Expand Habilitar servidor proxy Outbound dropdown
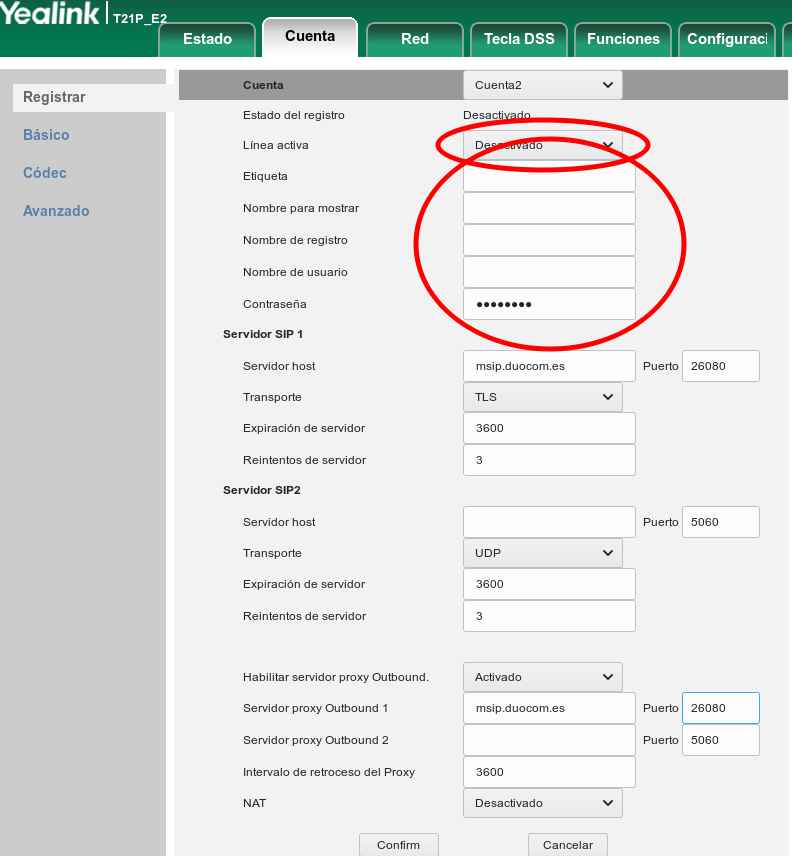The height and width of the screenshot is (856, 792). [542, 677]
